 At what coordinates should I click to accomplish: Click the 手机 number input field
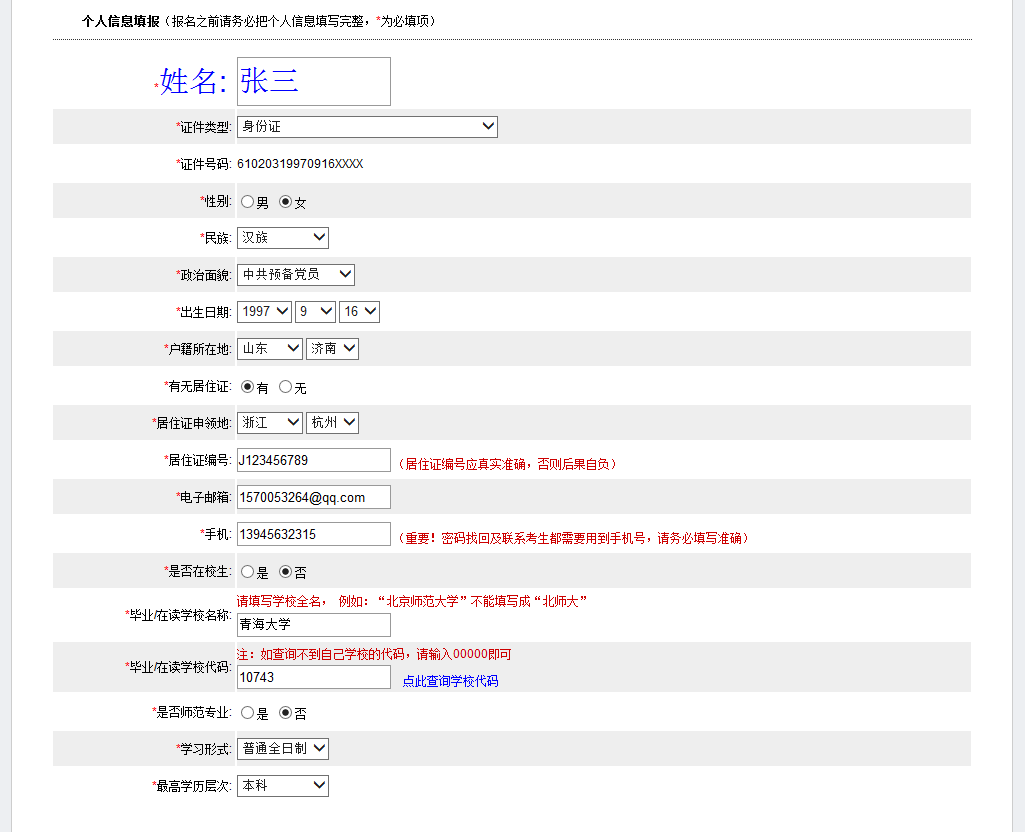coord(313,534)
